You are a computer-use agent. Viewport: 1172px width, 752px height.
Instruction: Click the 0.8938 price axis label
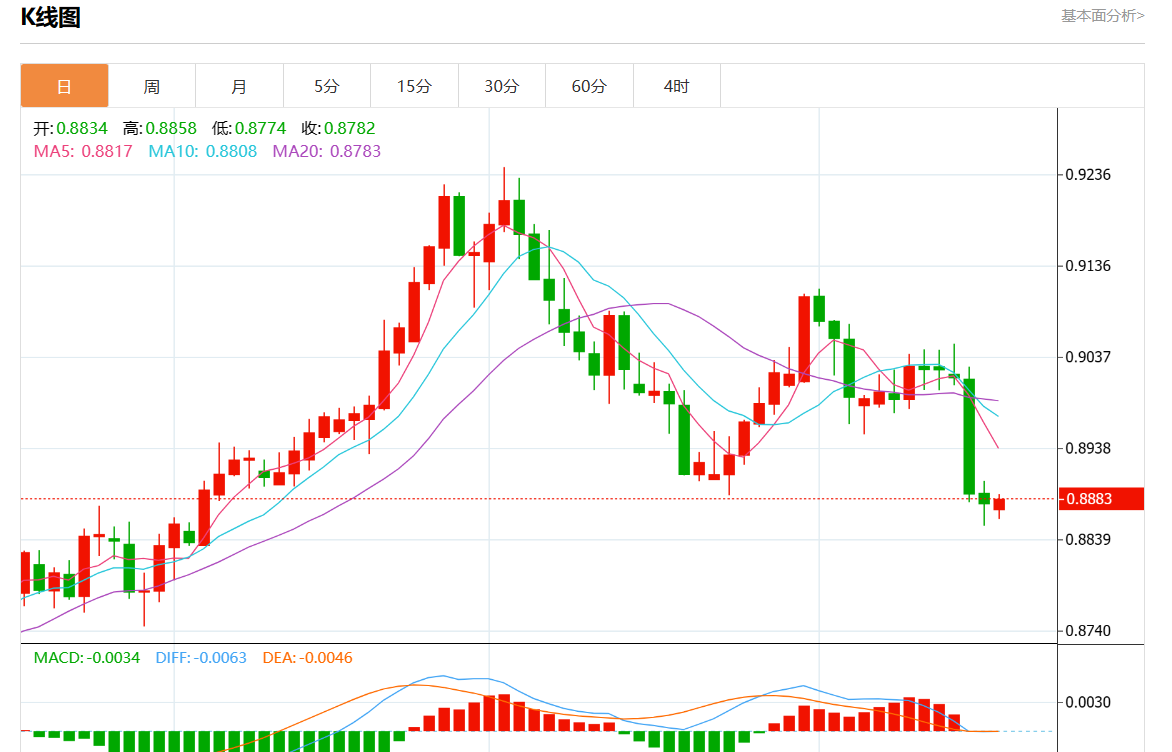tap(1088, 448)
